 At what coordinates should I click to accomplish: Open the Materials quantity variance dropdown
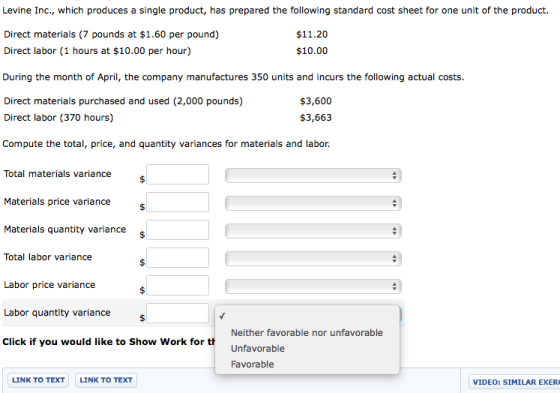313,231
